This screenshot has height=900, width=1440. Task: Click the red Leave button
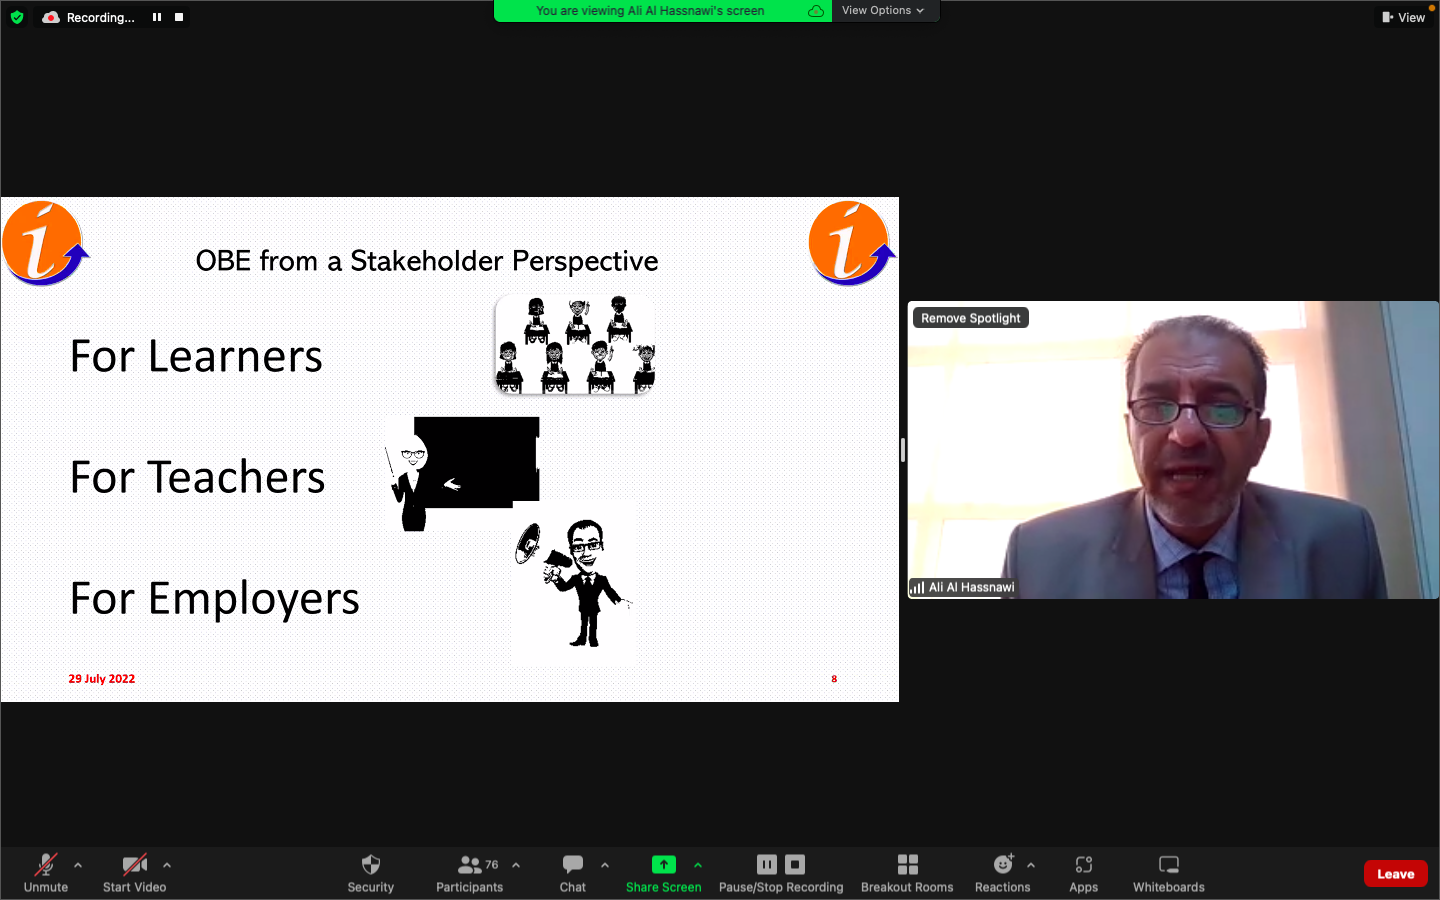pyautogui.click(x=1395, y=874)
